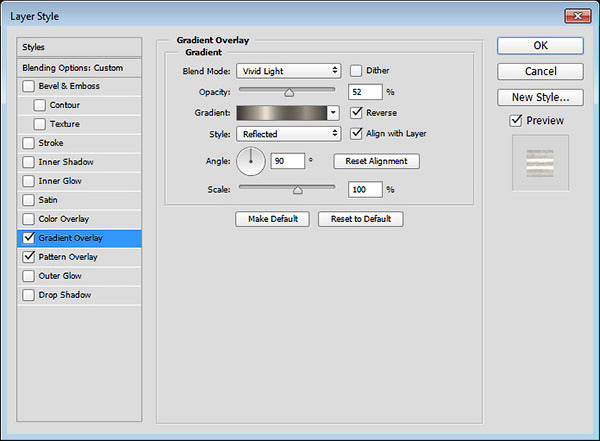
Task: Turn on the Drop Shadow checkbox
Action: tap(28, 295)
